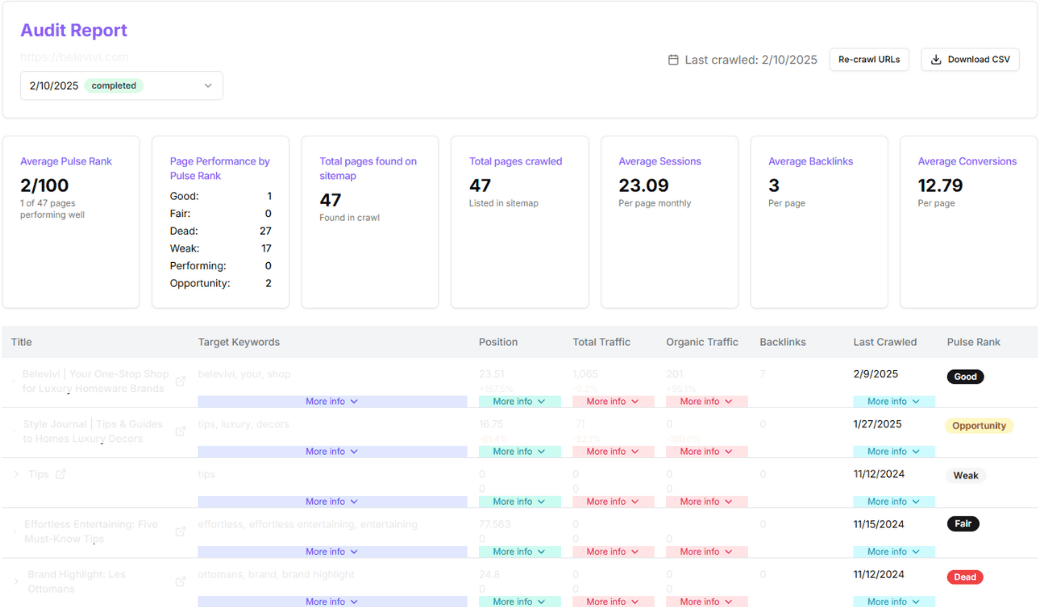Viewport: 1041px width, 607px height.
Task: Click the Total pages crawled card title
Action: 515,161
